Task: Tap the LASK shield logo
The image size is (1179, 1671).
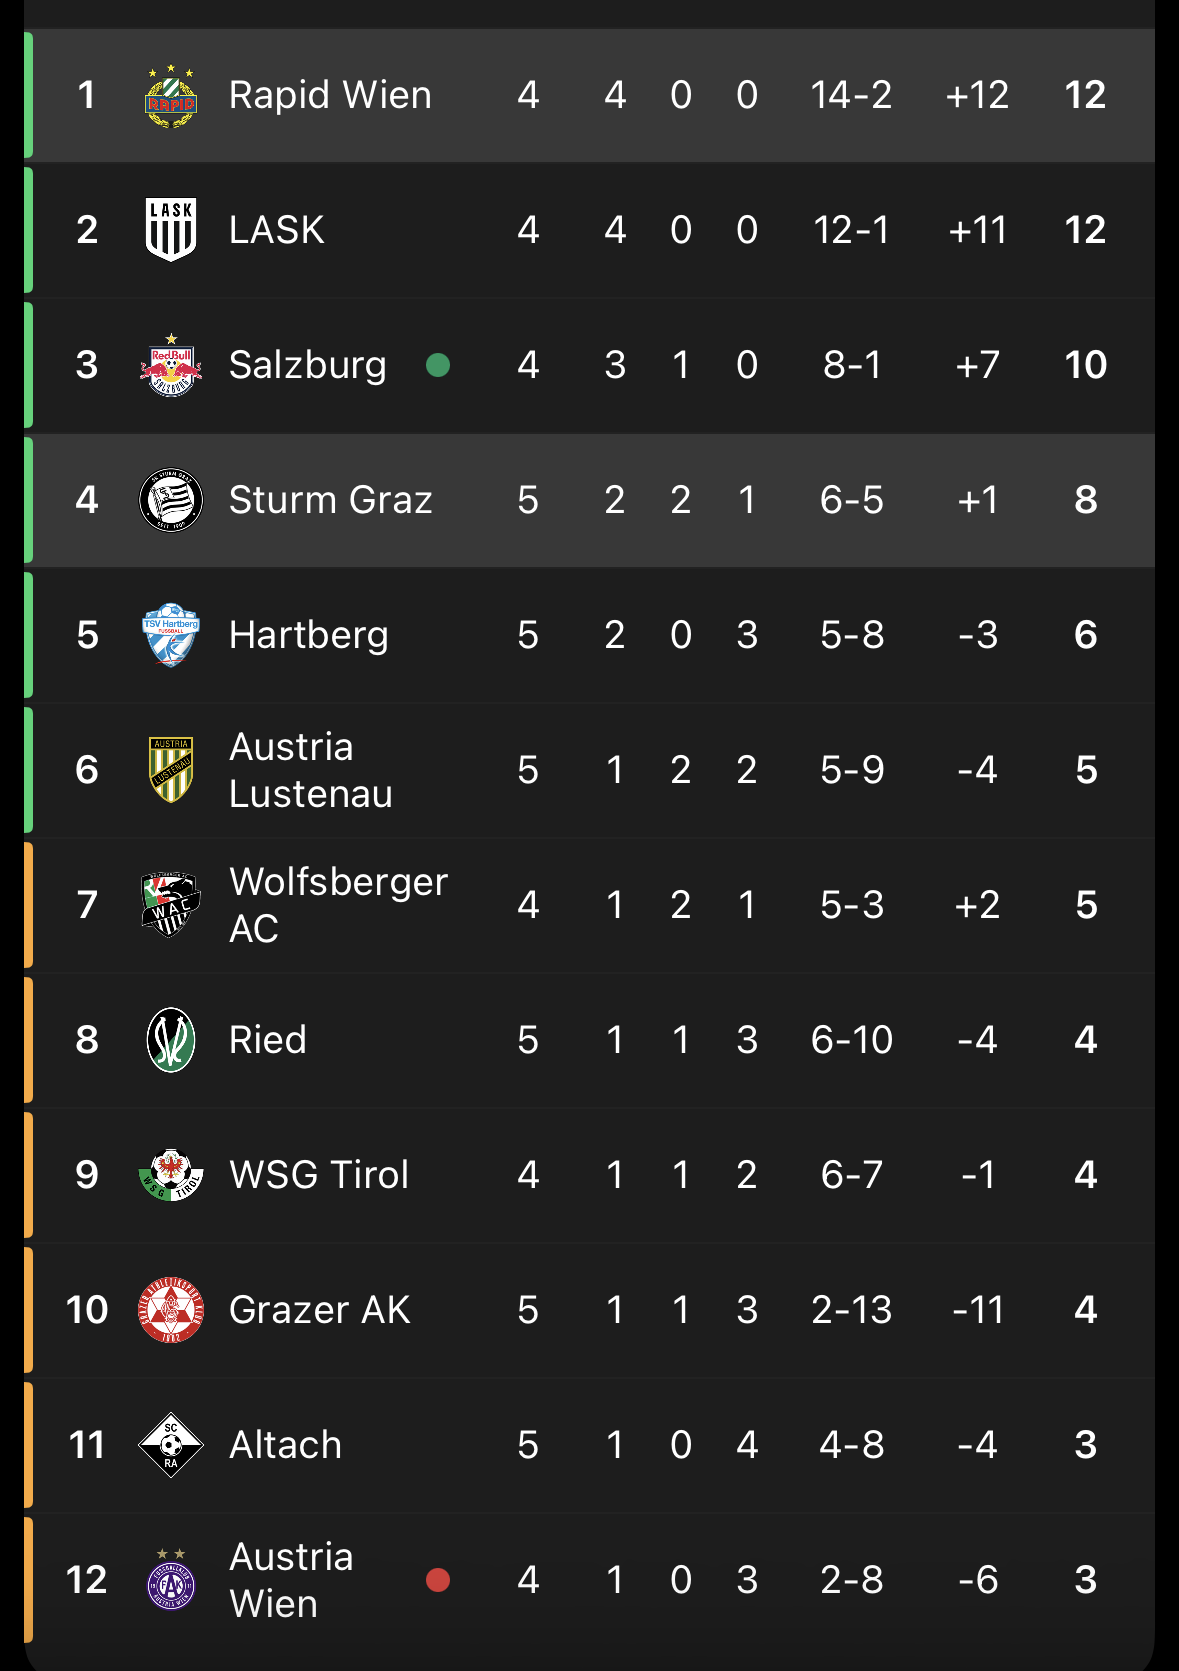Action: [171, 230]
